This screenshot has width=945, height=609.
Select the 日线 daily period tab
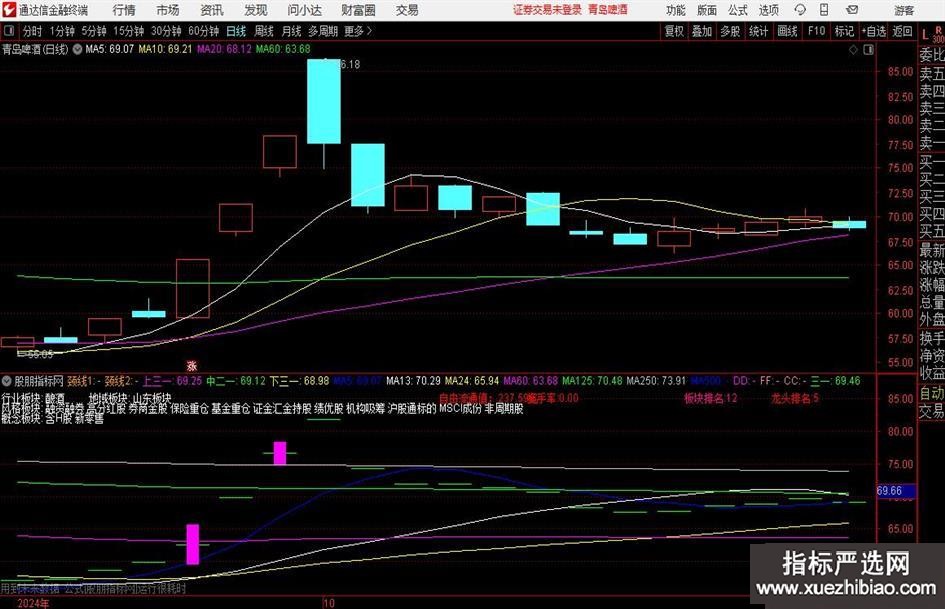236,31
